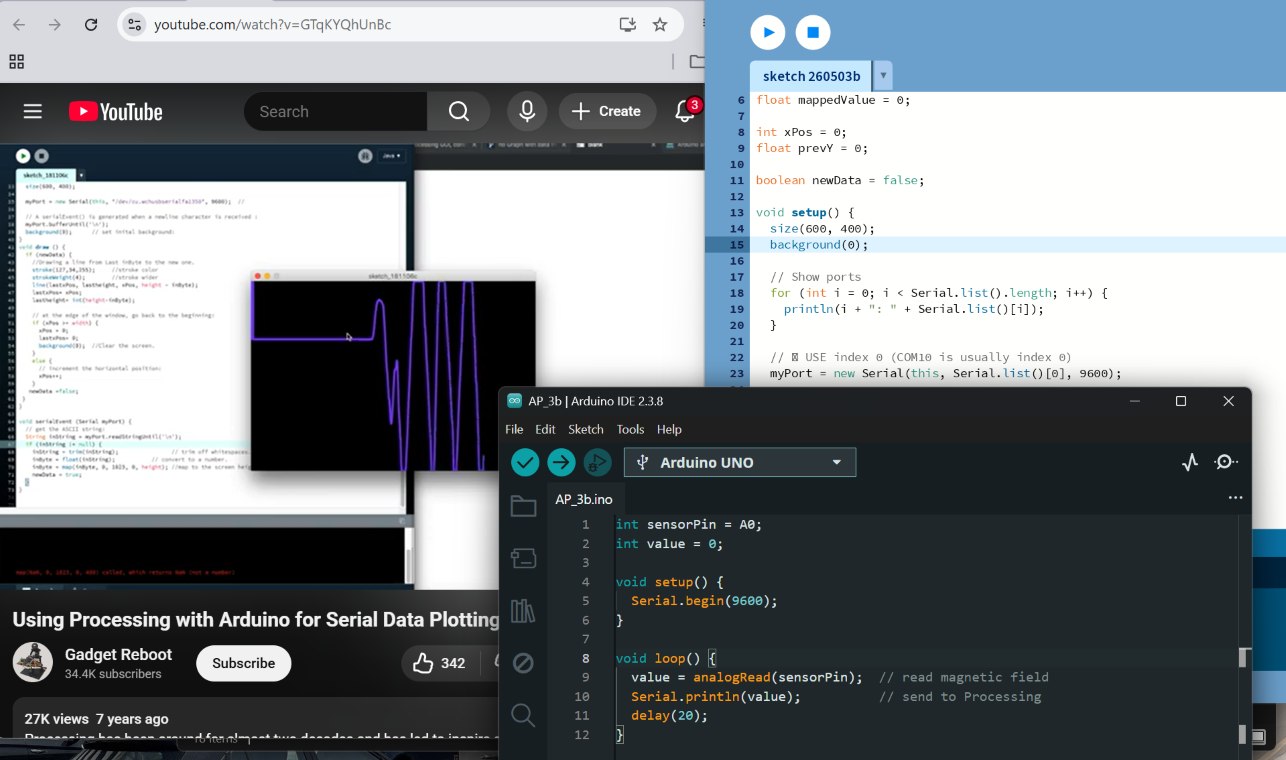Open the Debug panel in Arduino sidebar
Viewport: 1286px width, 760px height.
[523, 663]
